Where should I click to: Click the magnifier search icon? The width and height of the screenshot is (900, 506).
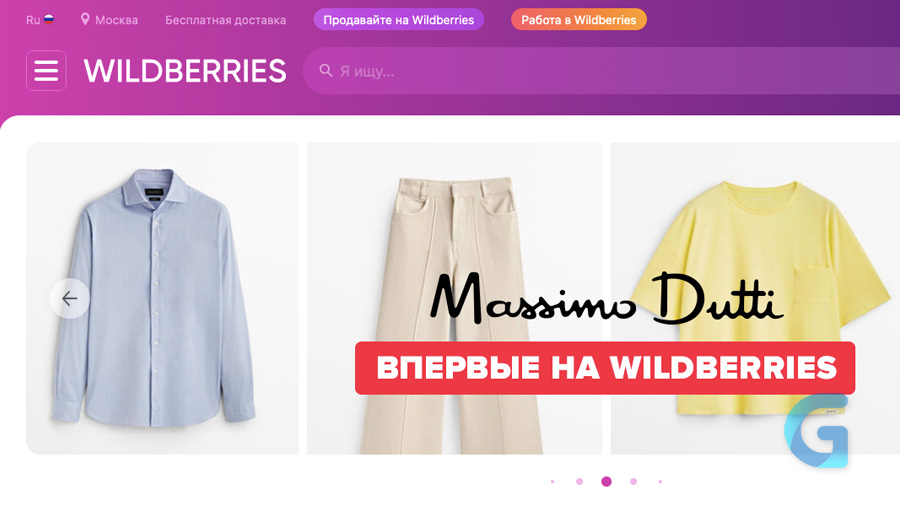325,71
